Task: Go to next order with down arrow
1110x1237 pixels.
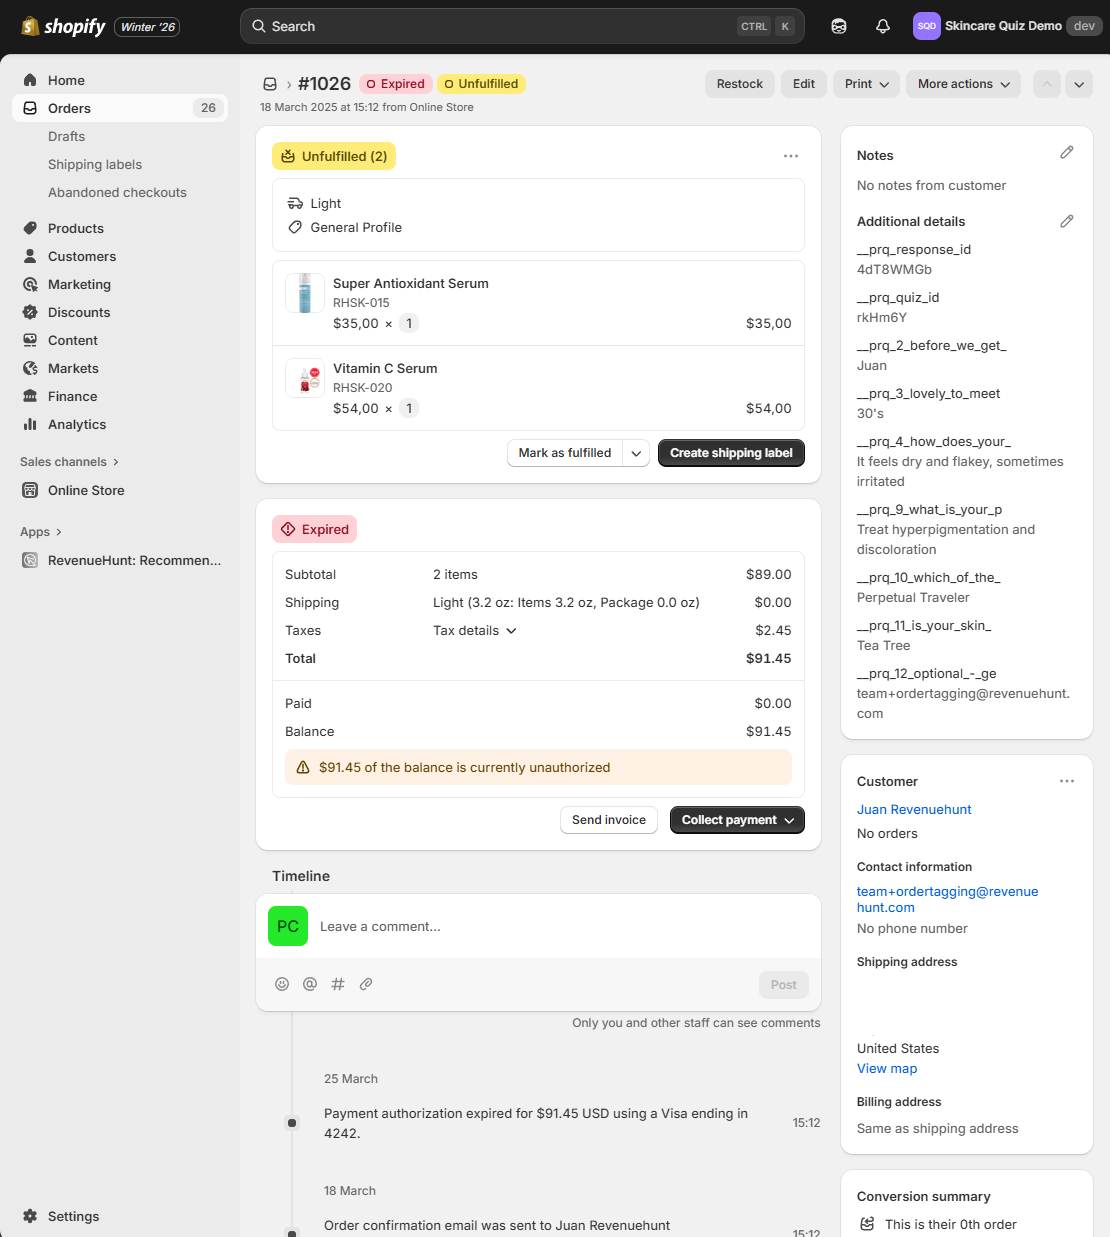Action: coord(1079,84)
